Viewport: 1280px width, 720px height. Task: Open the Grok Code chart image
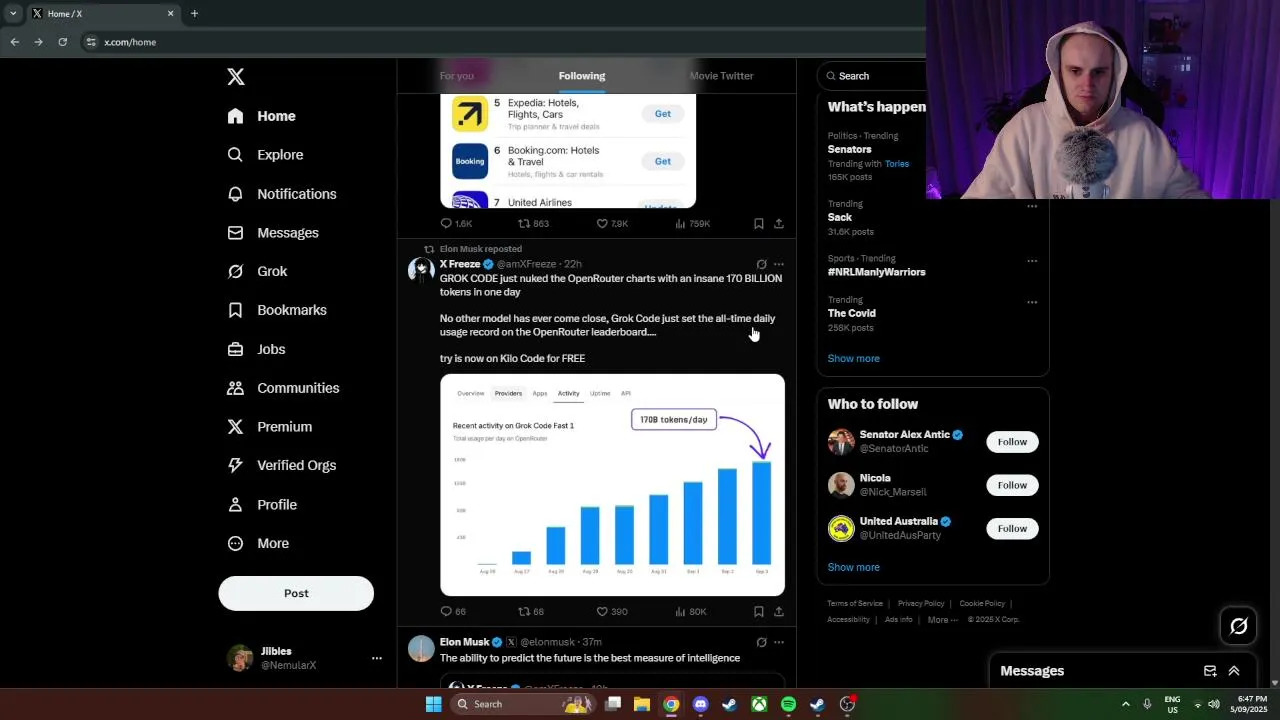(x=612, y=485)
